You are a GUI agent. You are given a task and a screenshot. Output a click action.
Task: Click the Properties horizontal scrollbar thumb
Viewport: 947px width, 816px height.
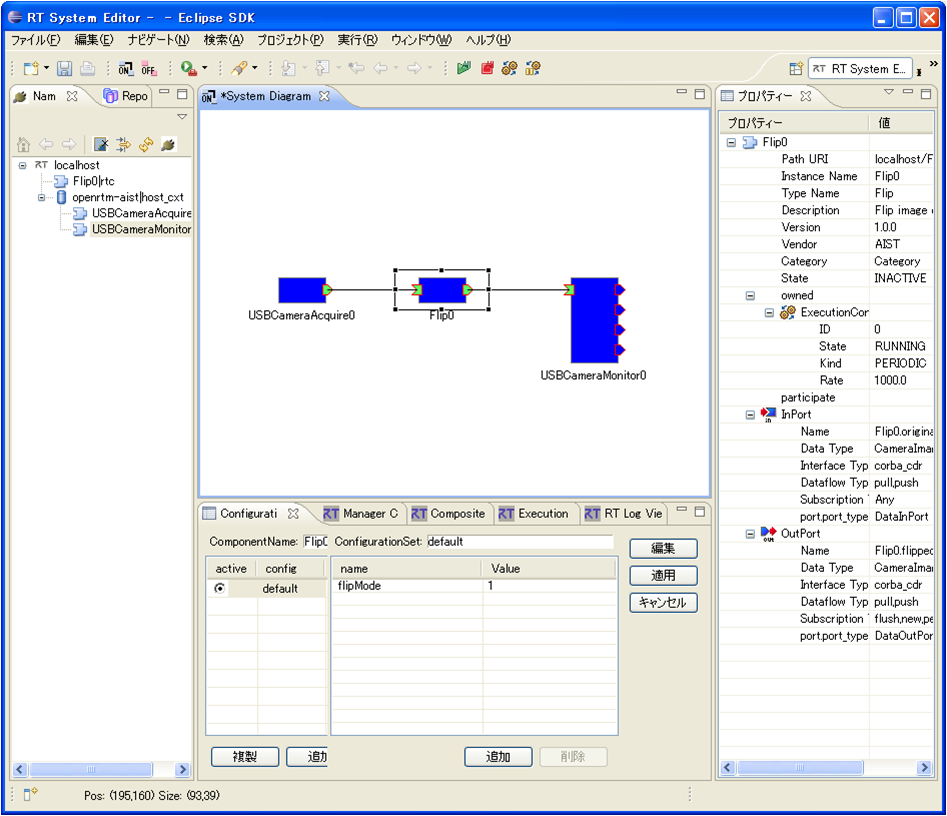[x=800, y=768]
